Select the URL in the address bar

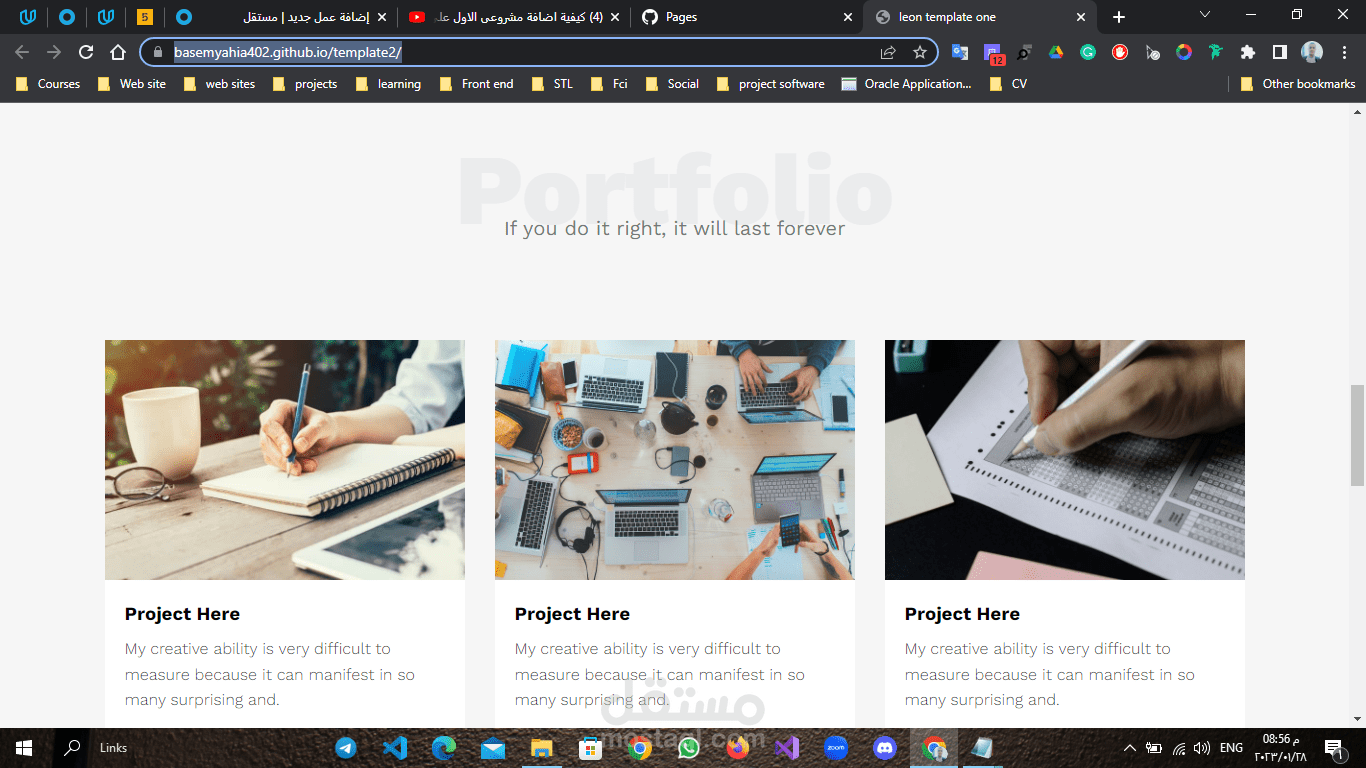point(288,52)
